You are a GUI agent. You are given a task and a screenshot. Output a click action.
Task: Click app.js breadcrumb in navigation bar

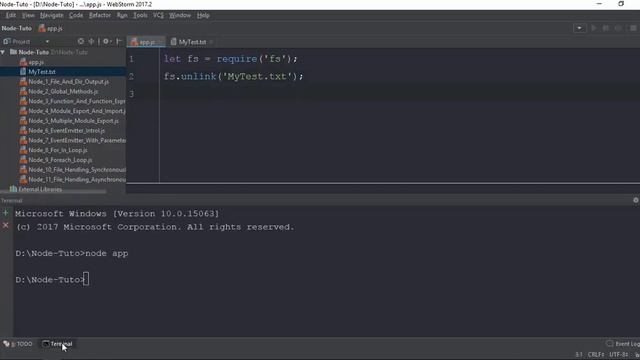[x=51, y=28]
